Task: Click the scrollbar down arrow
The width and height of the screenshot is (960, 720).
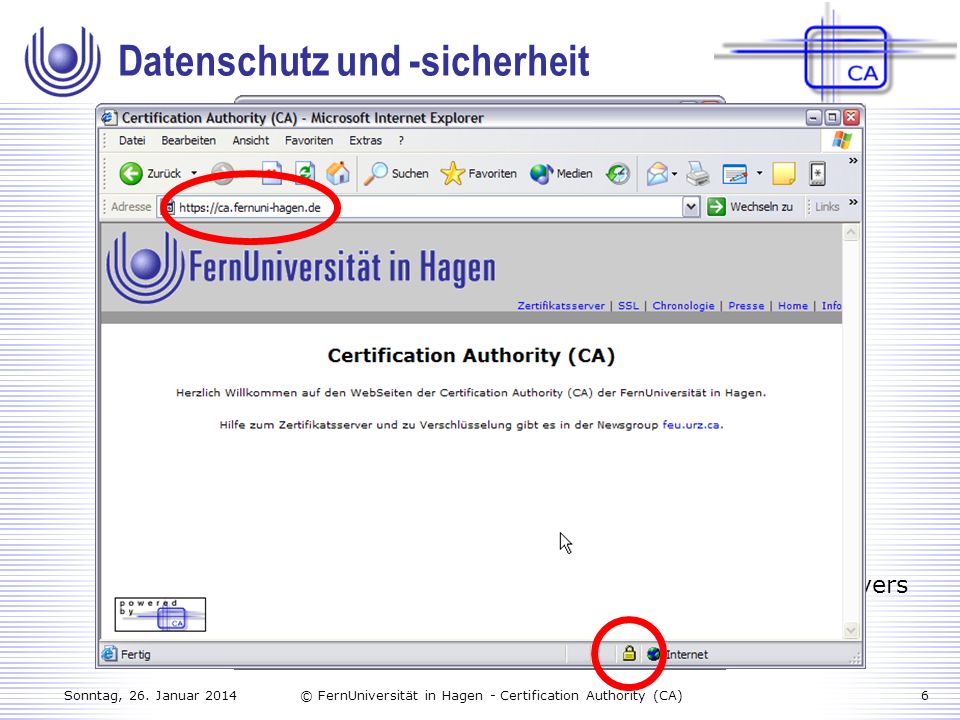Action: click(x=851, y=630)
